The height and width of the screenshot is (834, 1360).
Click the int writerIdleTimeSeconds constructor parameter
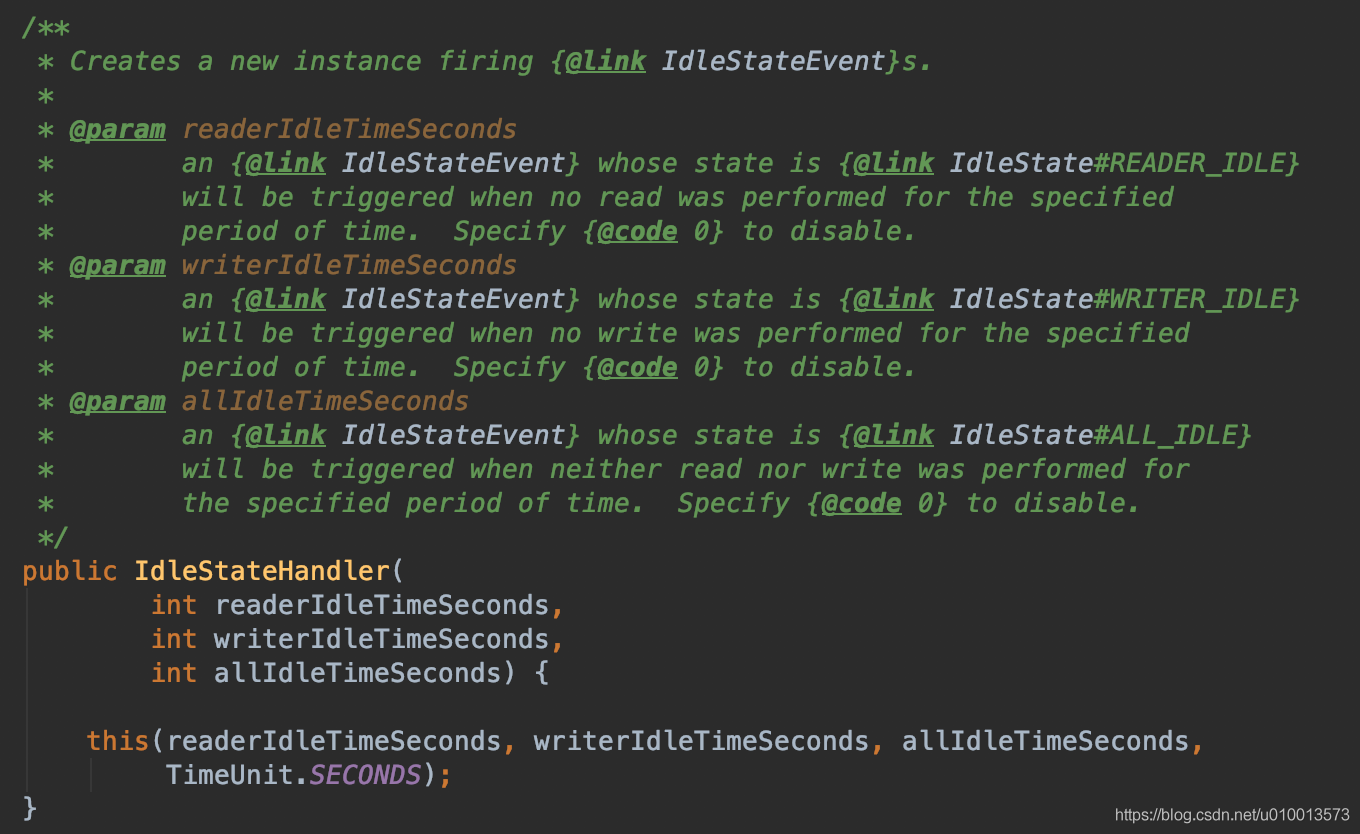pyautogui.click(x=382, y=639)
